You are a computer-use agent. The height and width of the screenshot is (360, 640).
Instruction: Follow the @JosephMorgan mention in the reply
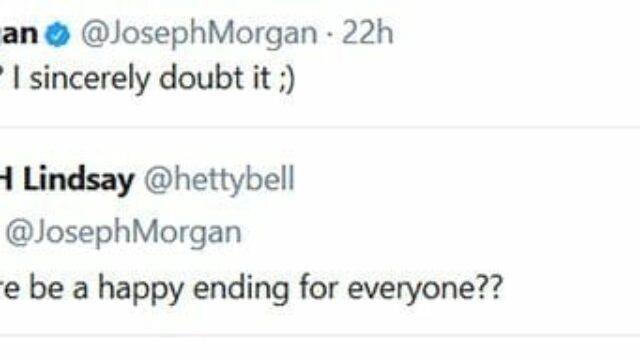(x=124, y=233)
